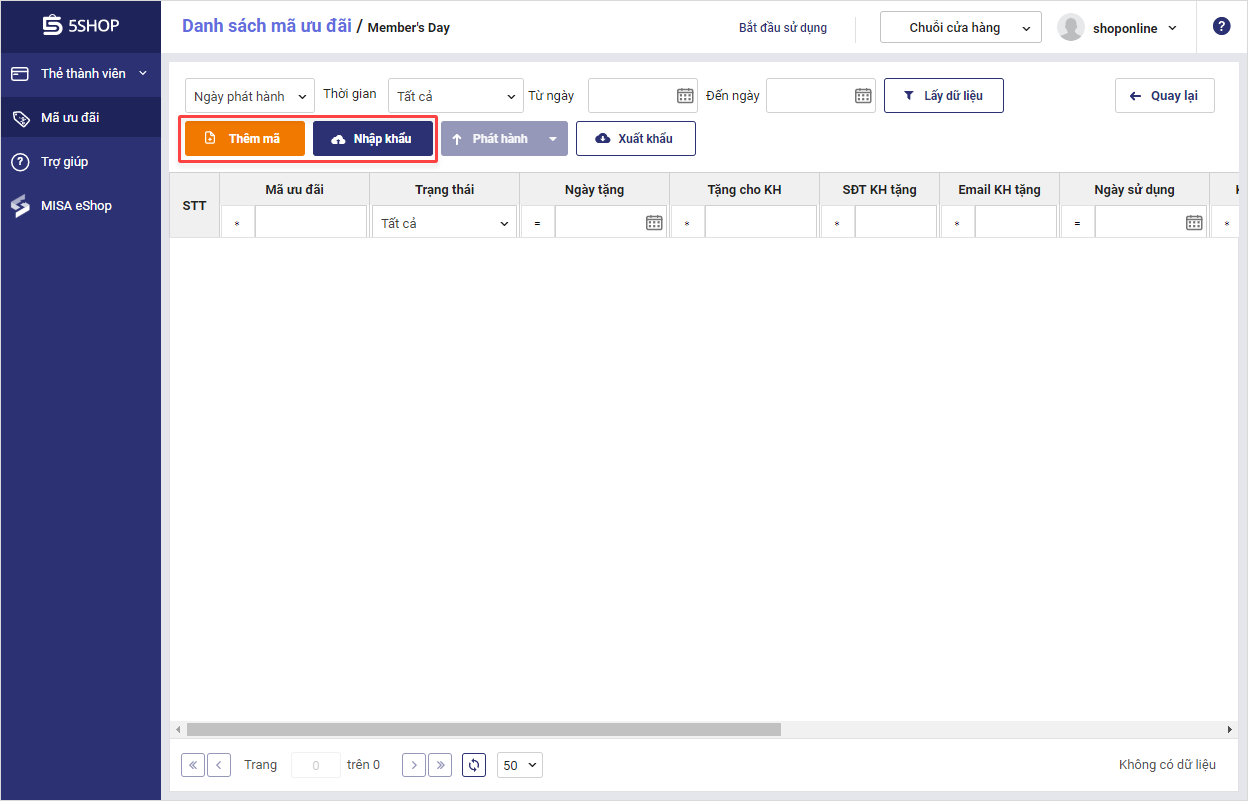
Task: Click the Email KH tặng filter operator
Action: 957,223
